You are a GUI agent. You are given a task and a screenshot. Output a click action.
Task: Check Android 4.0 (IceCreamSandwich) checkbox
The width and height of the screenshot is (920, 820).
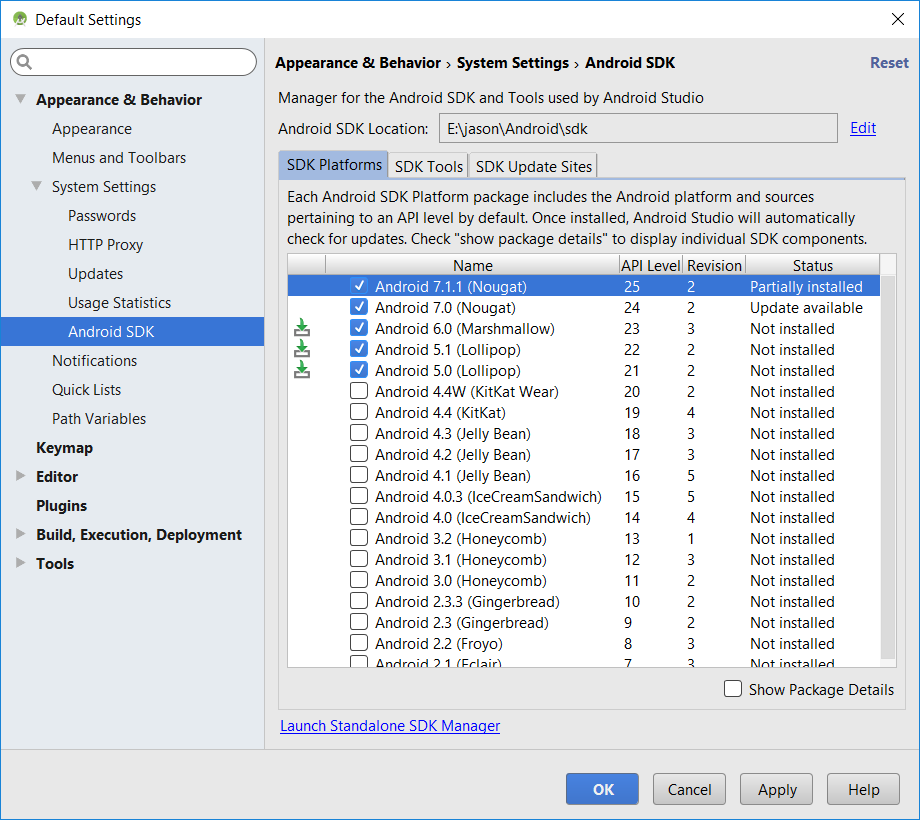358,517
